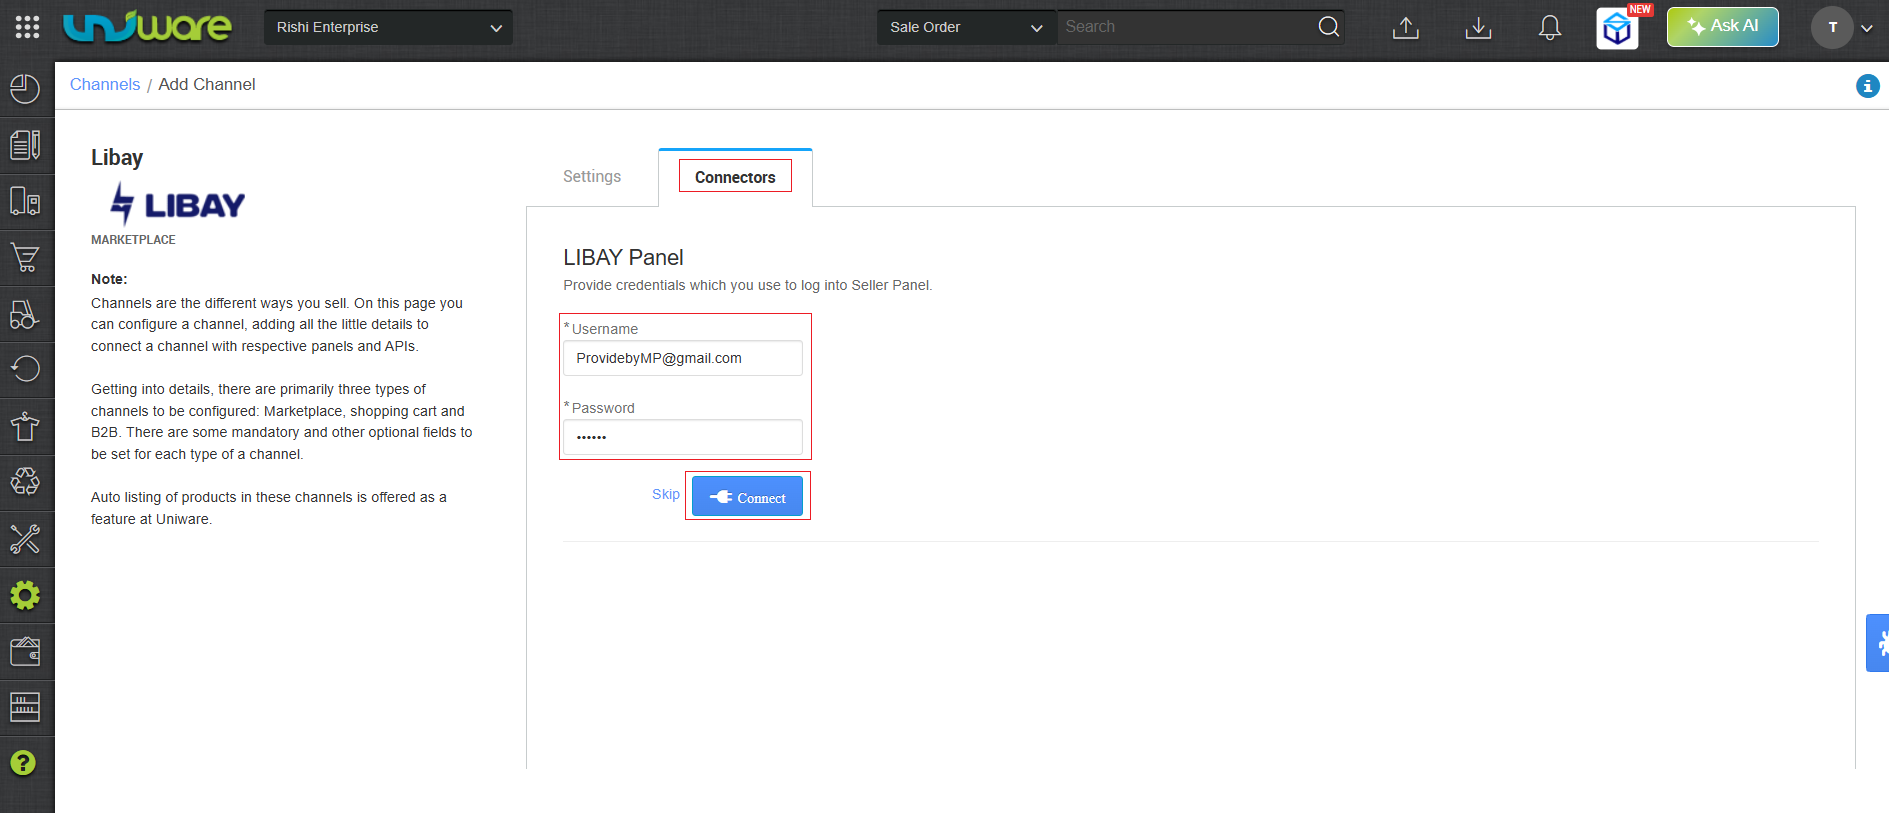
Task: Click the 'LIBAY Panel' heading
Action: pos(623,257)
